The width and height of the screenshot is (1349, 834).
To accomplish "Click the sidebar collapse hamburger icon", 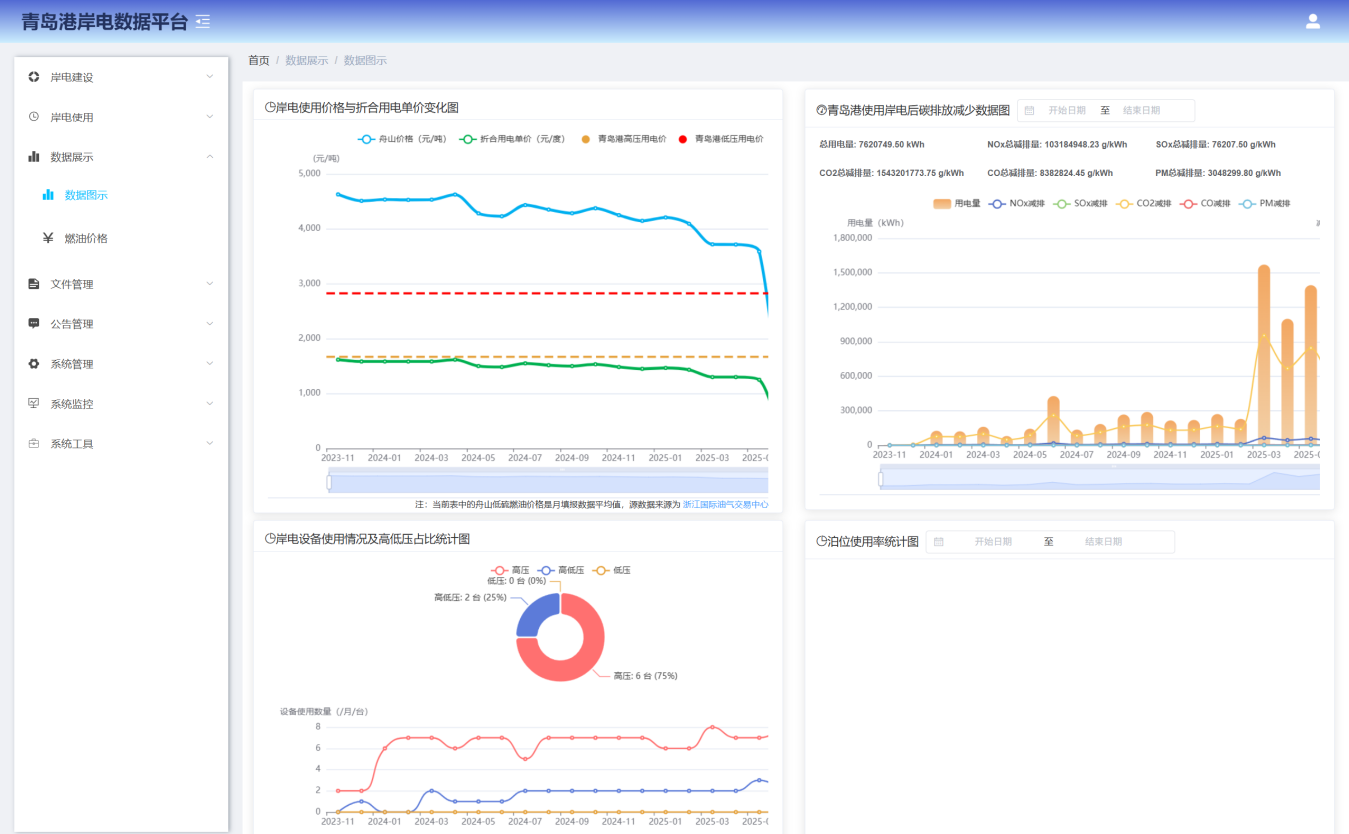I will tap(203, 21).
